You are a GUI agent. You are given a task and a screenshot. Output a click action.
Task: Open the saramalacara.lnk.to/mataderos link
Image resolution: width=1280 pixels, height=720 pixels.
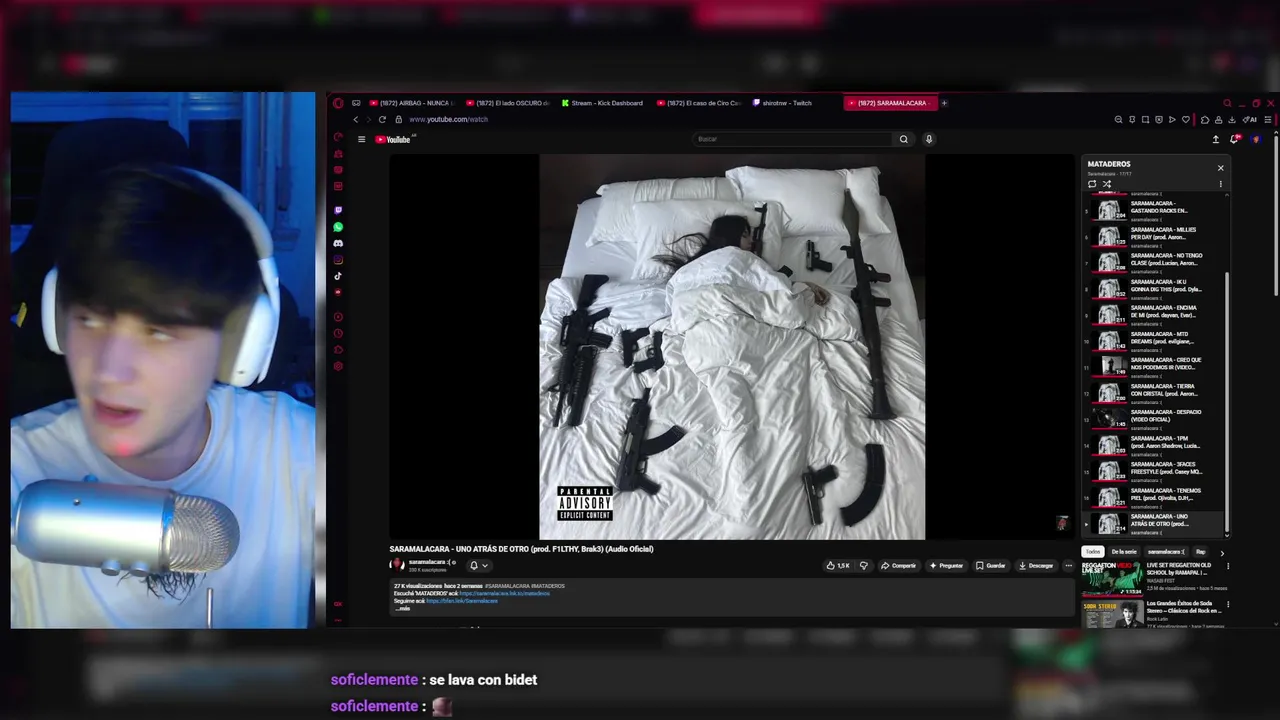click(x=505, y=593)
